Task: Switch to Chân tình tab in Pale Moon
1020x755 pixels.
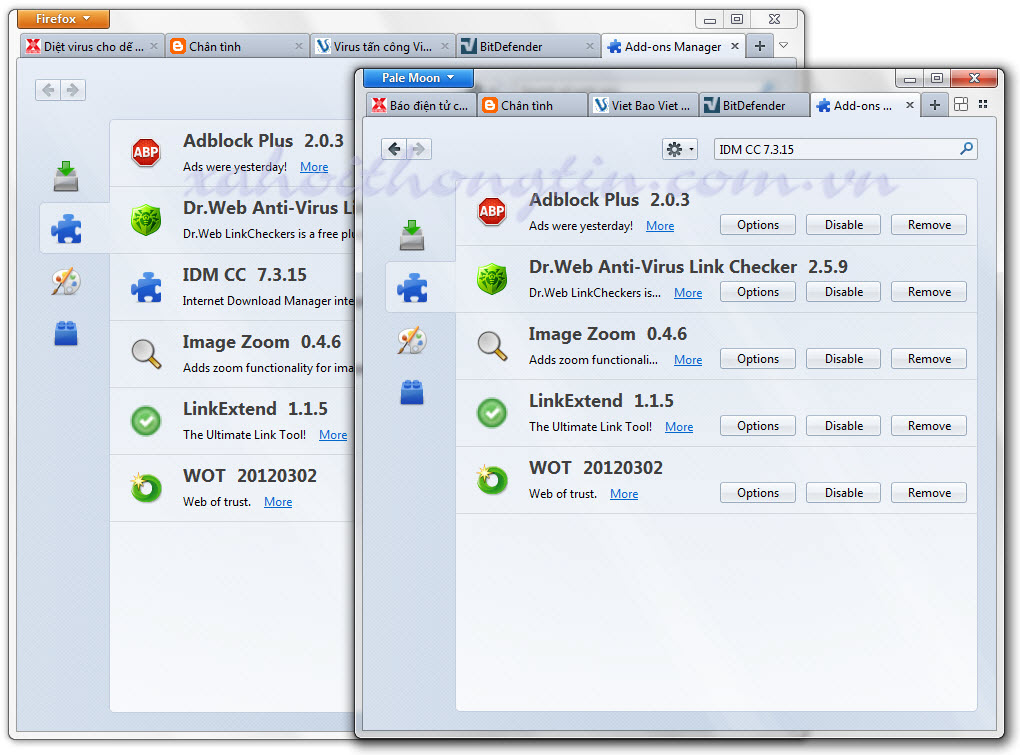Action: click(532, 105)
